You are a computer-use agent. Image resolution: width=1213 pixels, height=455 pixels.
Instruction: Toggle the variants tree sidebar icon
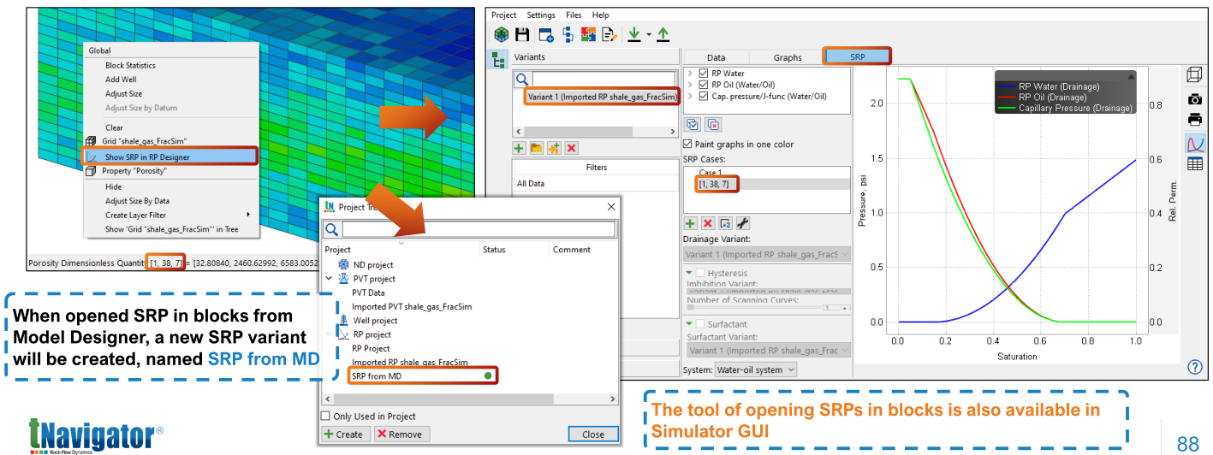click(499, 59)
